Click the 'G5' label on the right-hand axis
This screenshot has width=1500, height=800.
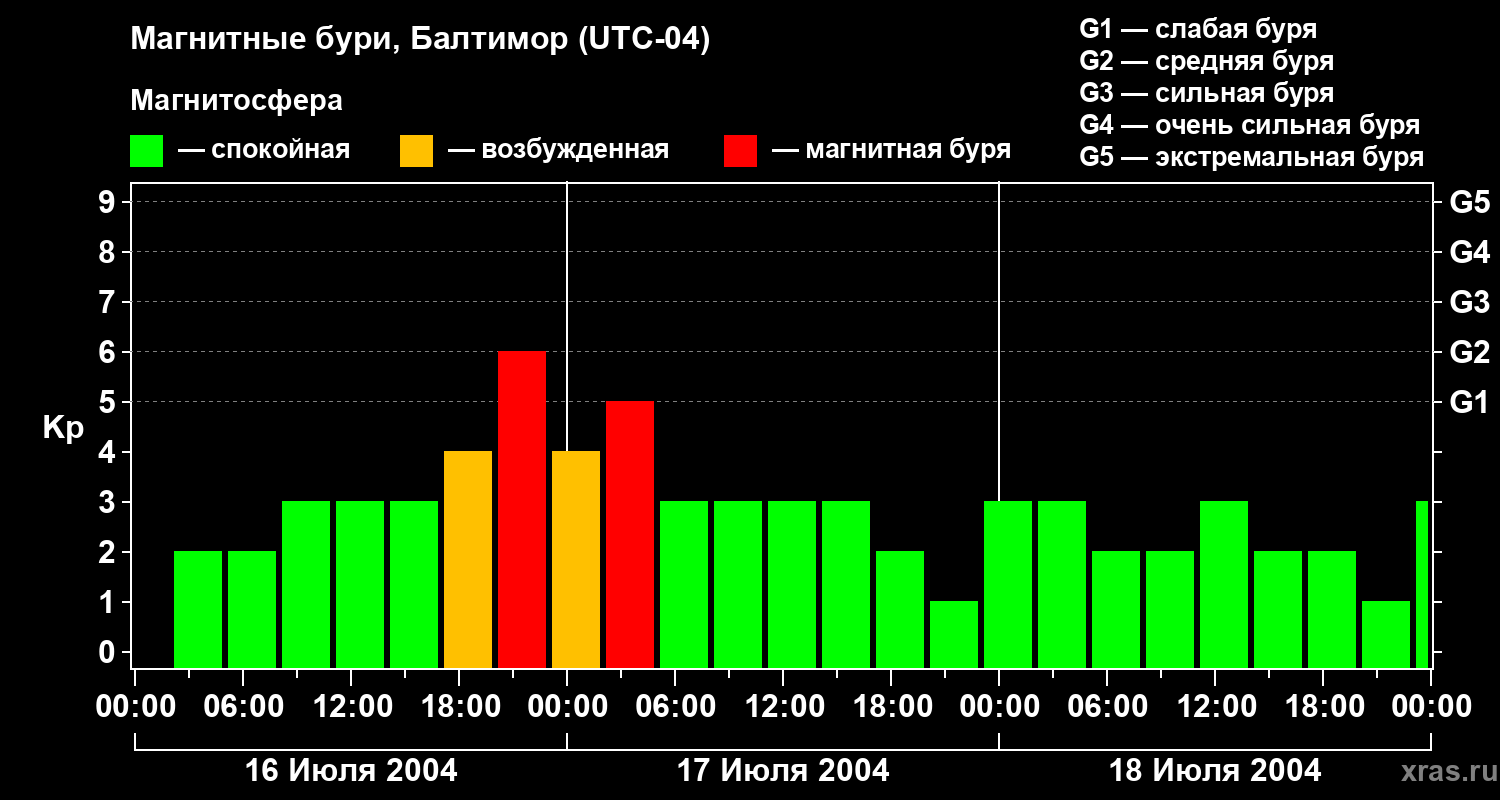click(x=1469, y=202)
